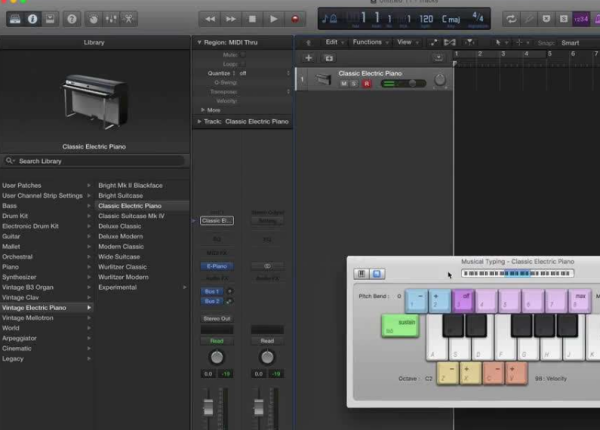Add a new track with plus button

[308, 58]
